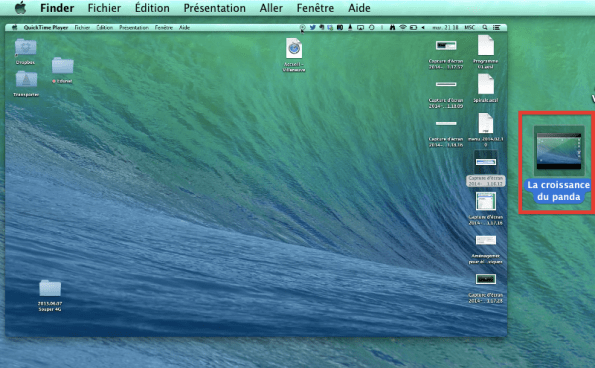
Task: Select the Capture d'écran 1.18.09 thumbnail
Action: pyautogui.click(x=446, y=84)
